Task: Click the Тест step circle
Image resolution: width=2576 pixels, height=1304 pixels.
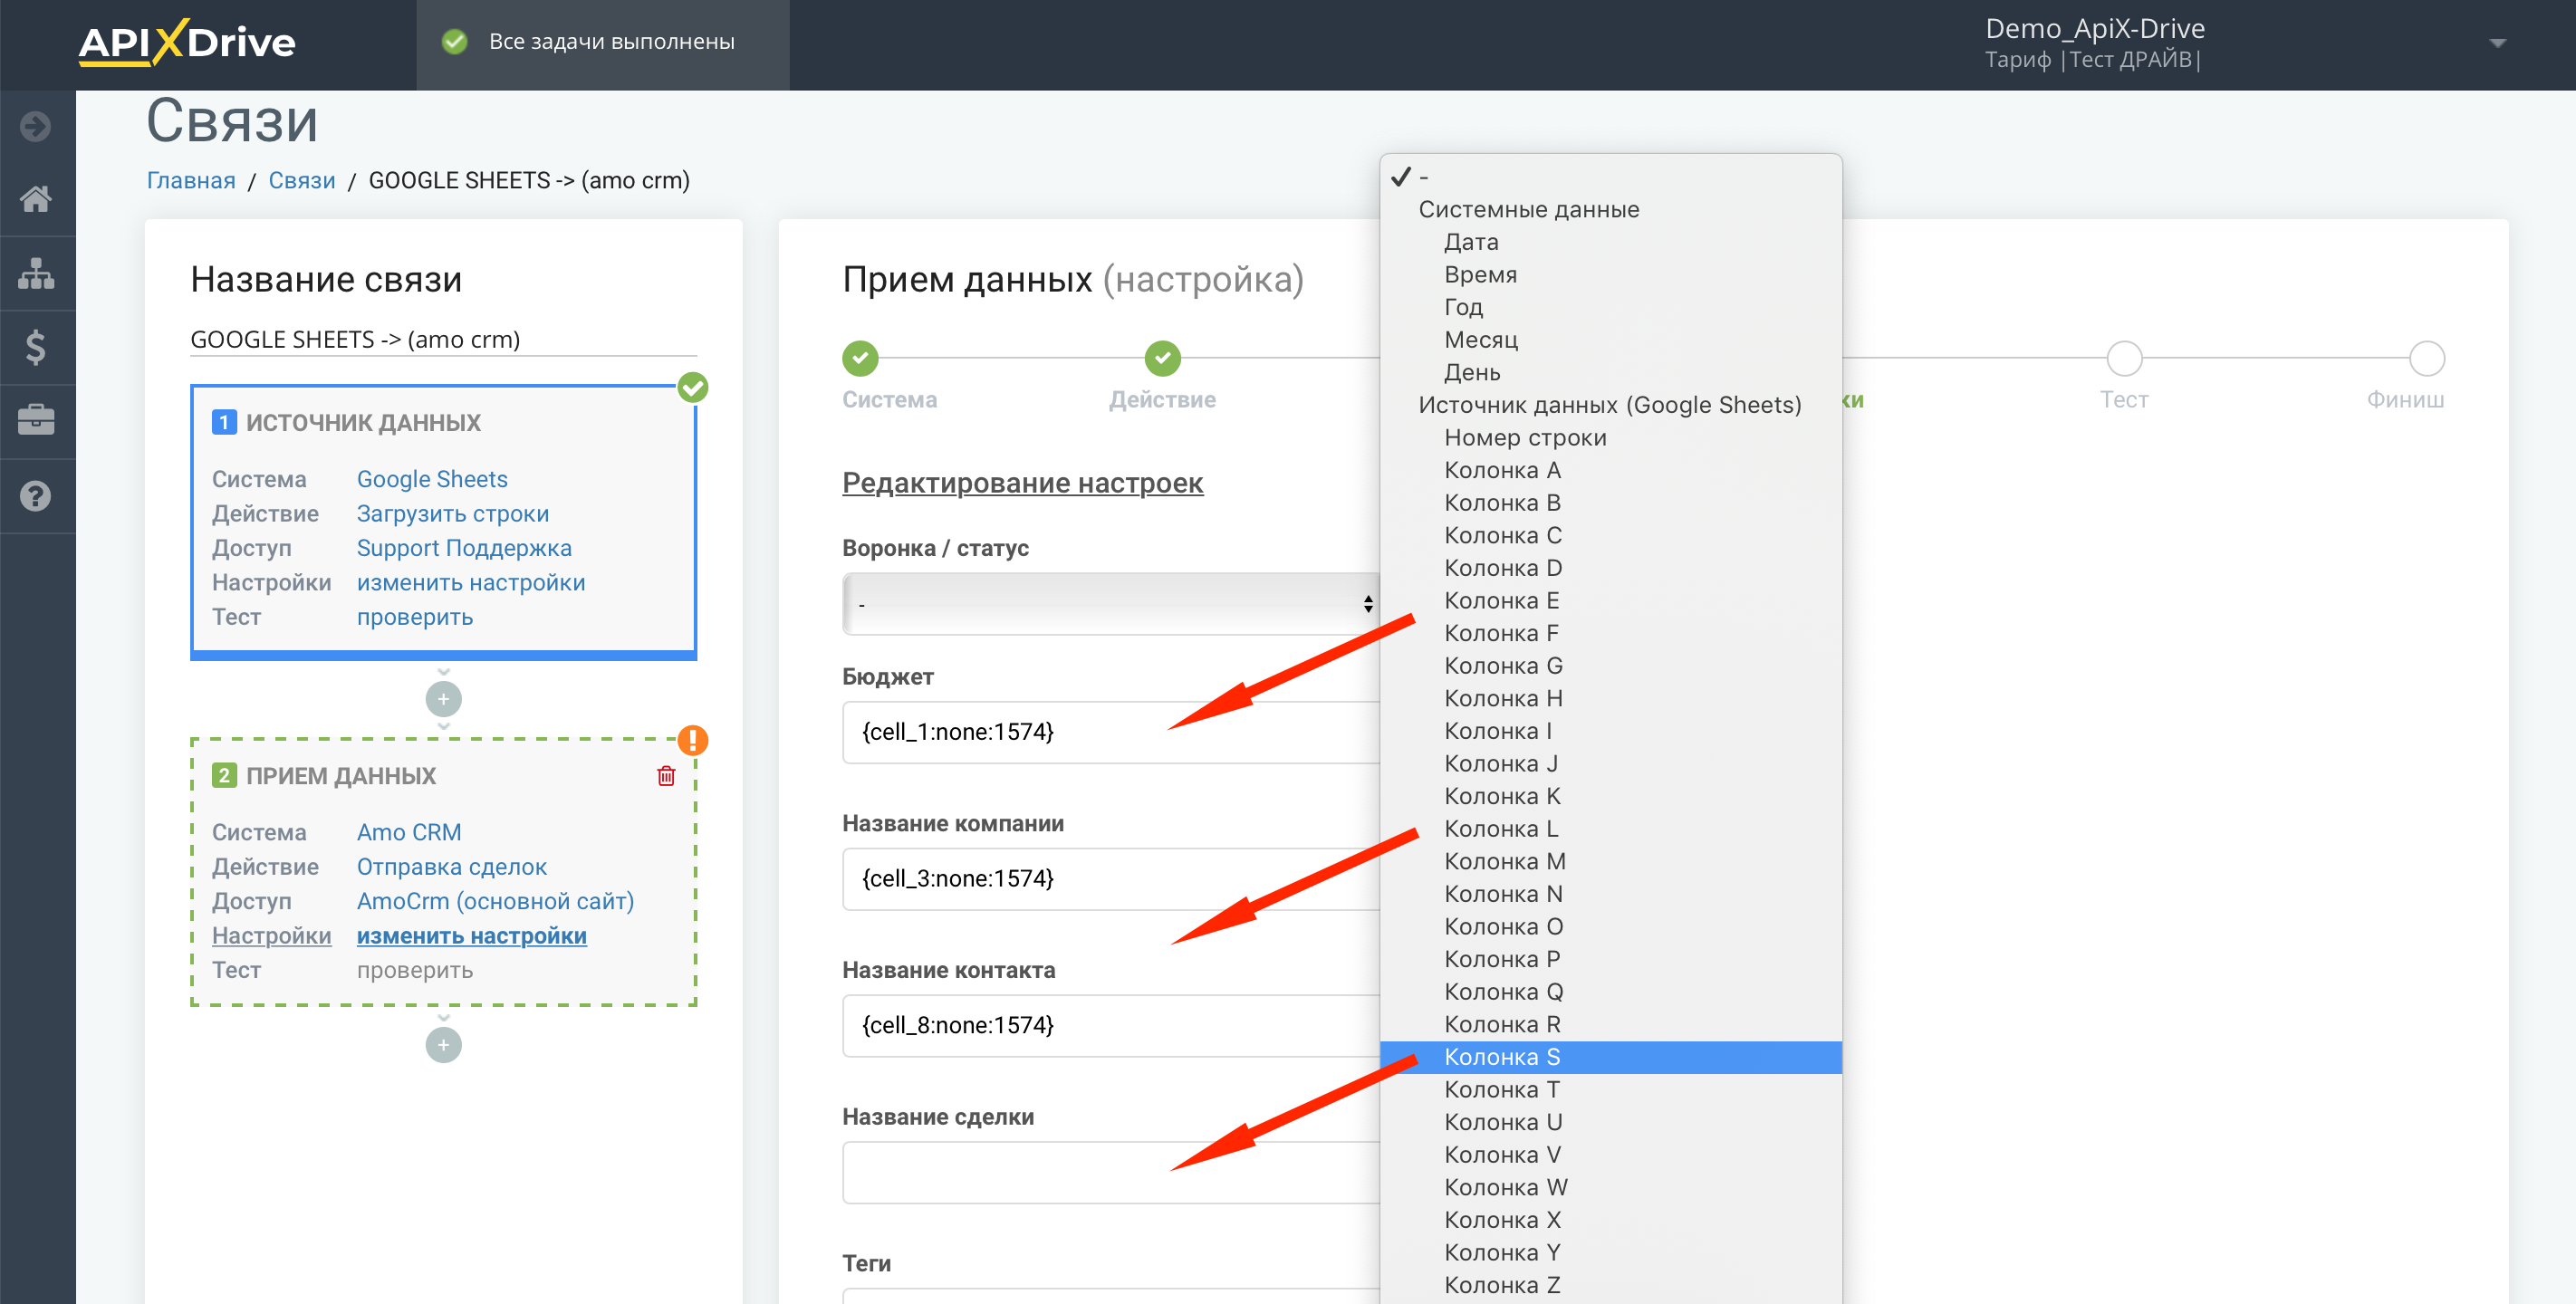Action: 2124,358
